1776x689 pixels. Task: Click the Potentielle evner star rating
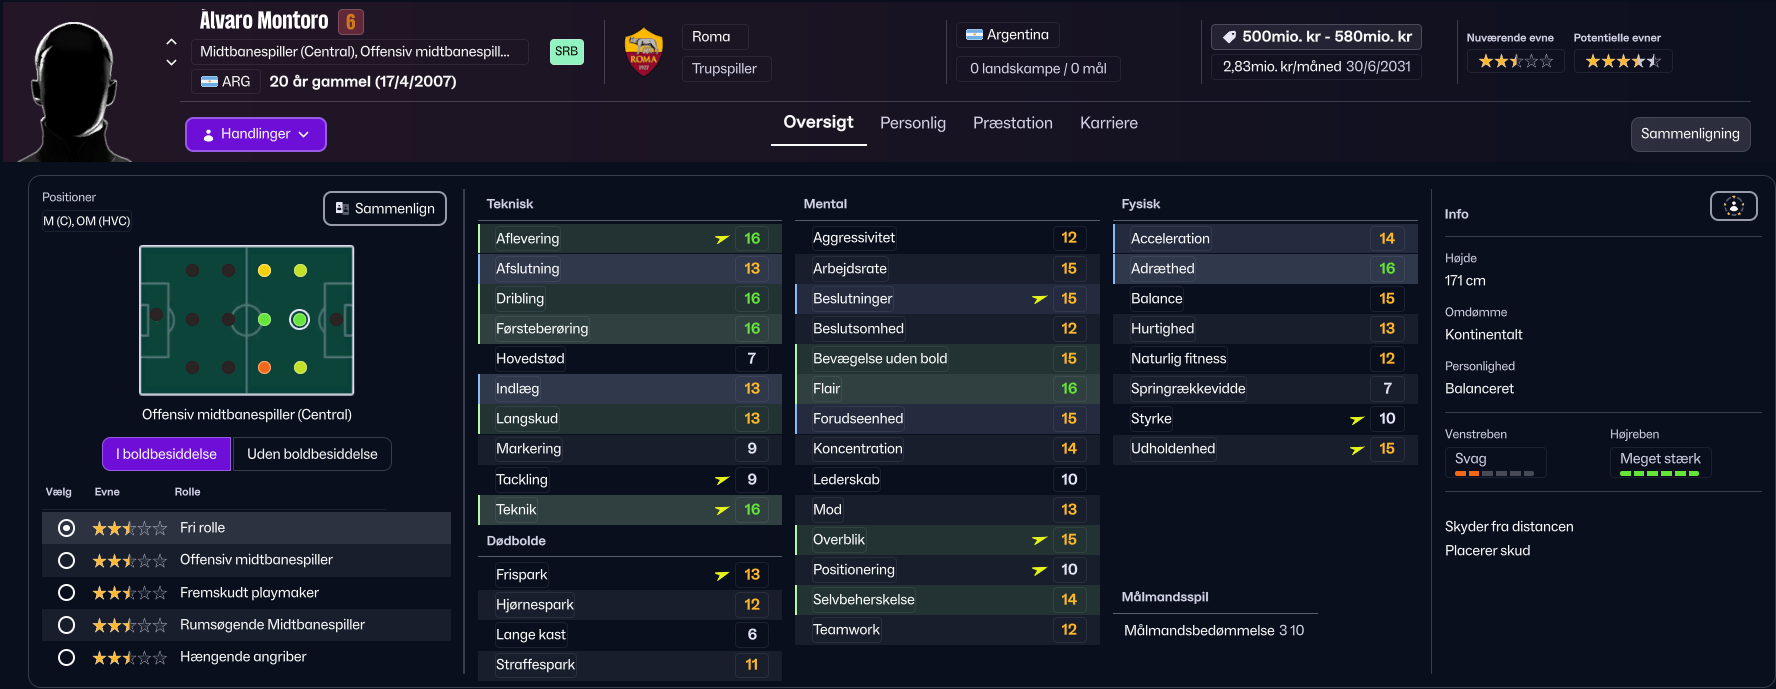pos(1623,61)
